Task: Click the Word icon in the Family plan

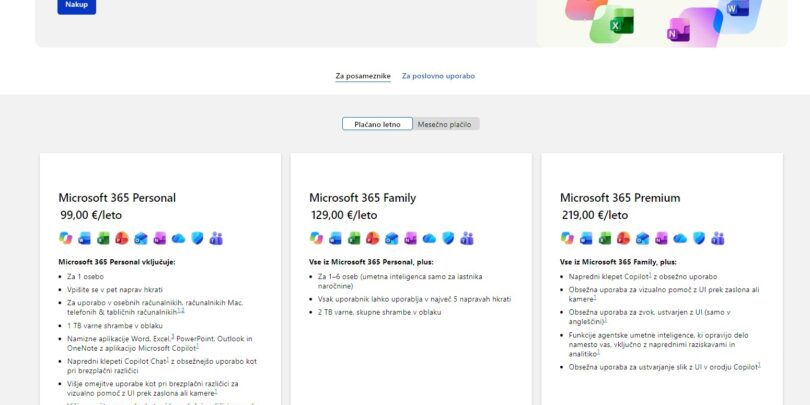Action: (335, 238)
